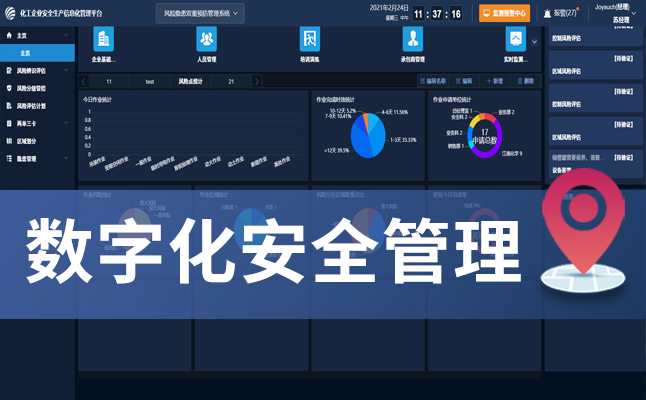646x400 pixels.
Task: Open the 风险分级管控 shield menu item
Action: [x=37, y=88]
